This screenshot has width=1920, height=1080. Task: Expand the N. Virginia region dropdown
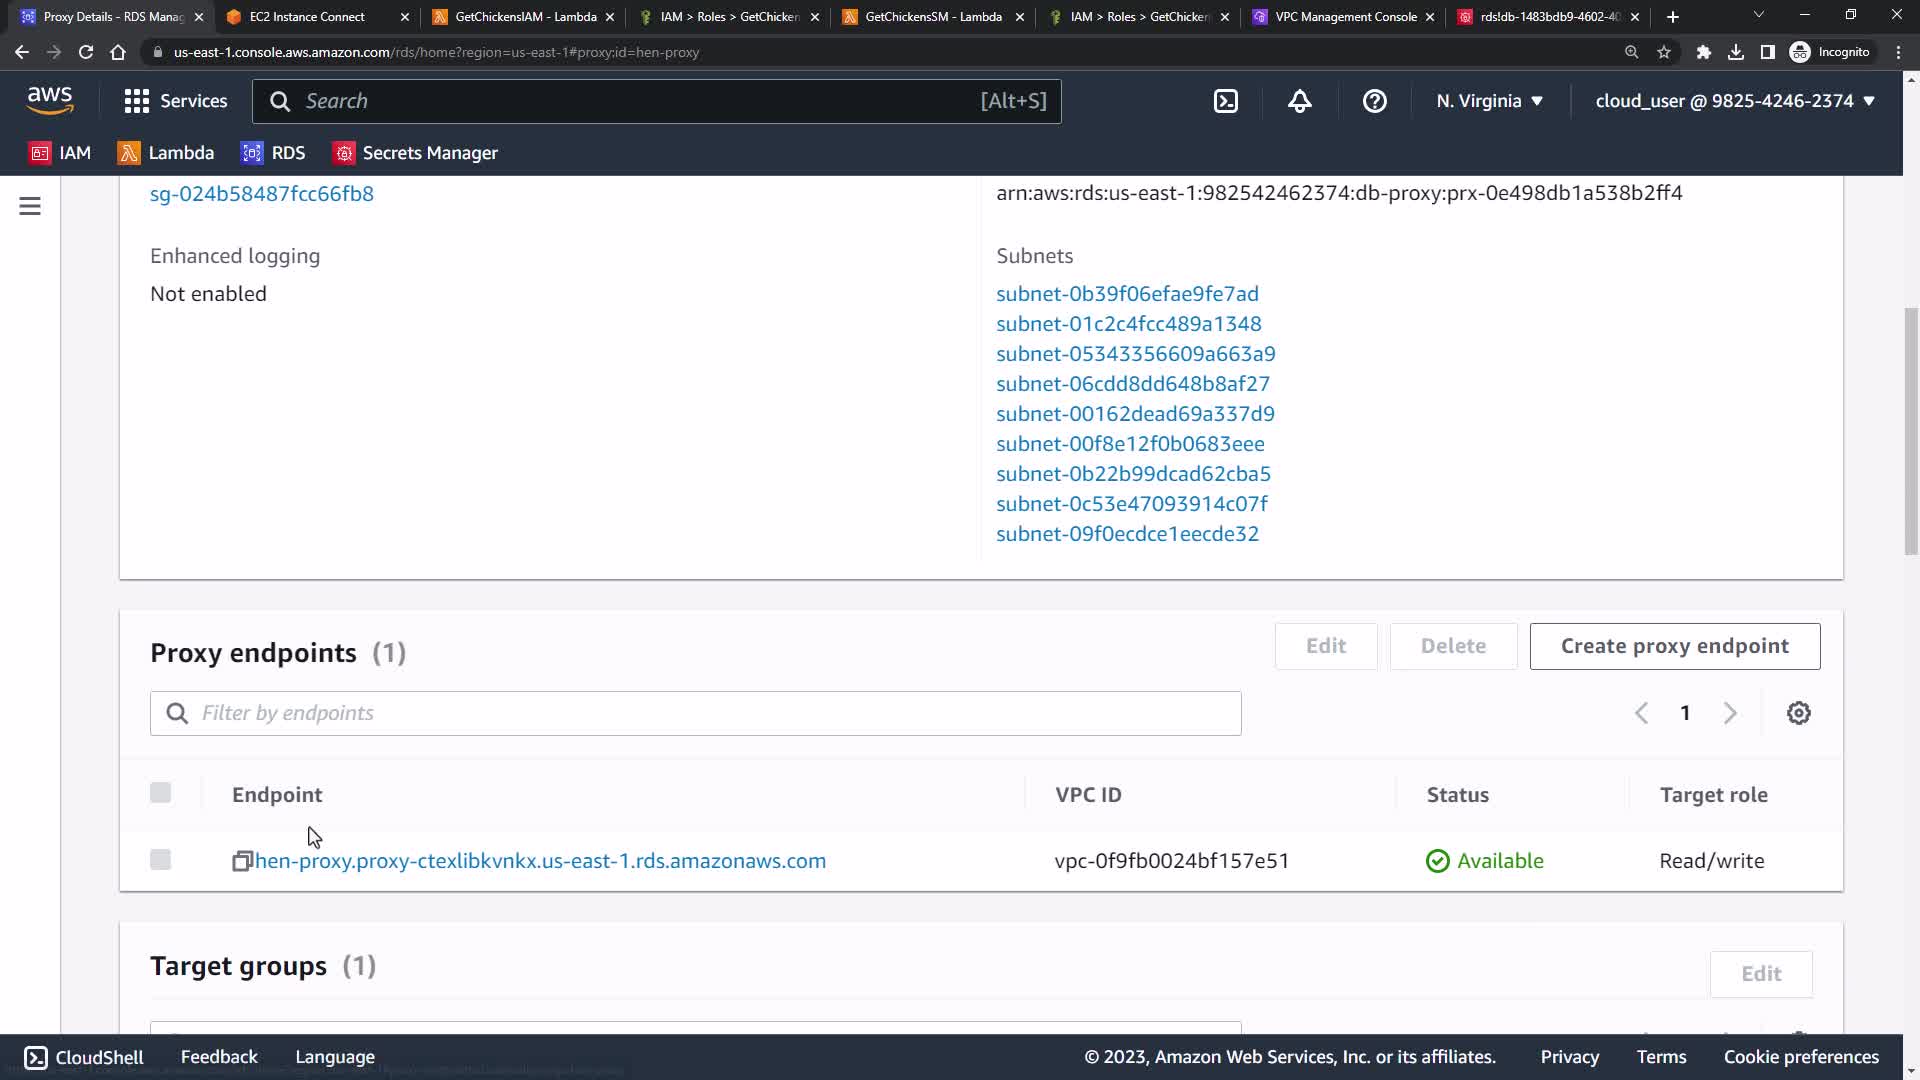point(1489,101)
